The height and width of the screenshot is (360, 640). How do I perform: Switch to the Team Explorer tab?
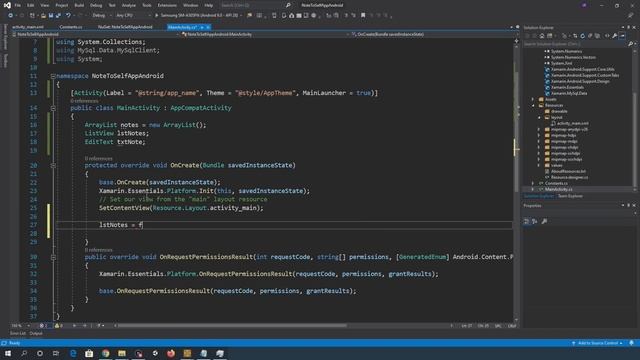pos(570,196)
